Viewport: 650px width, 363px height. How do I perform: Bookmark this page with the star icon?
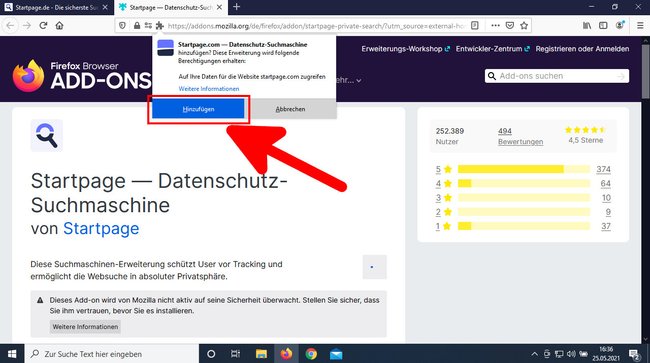click(x=524, y=26)
